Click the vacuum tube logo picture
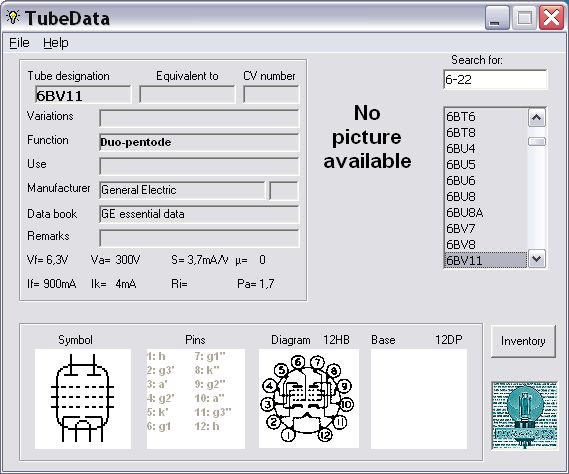 524,416
